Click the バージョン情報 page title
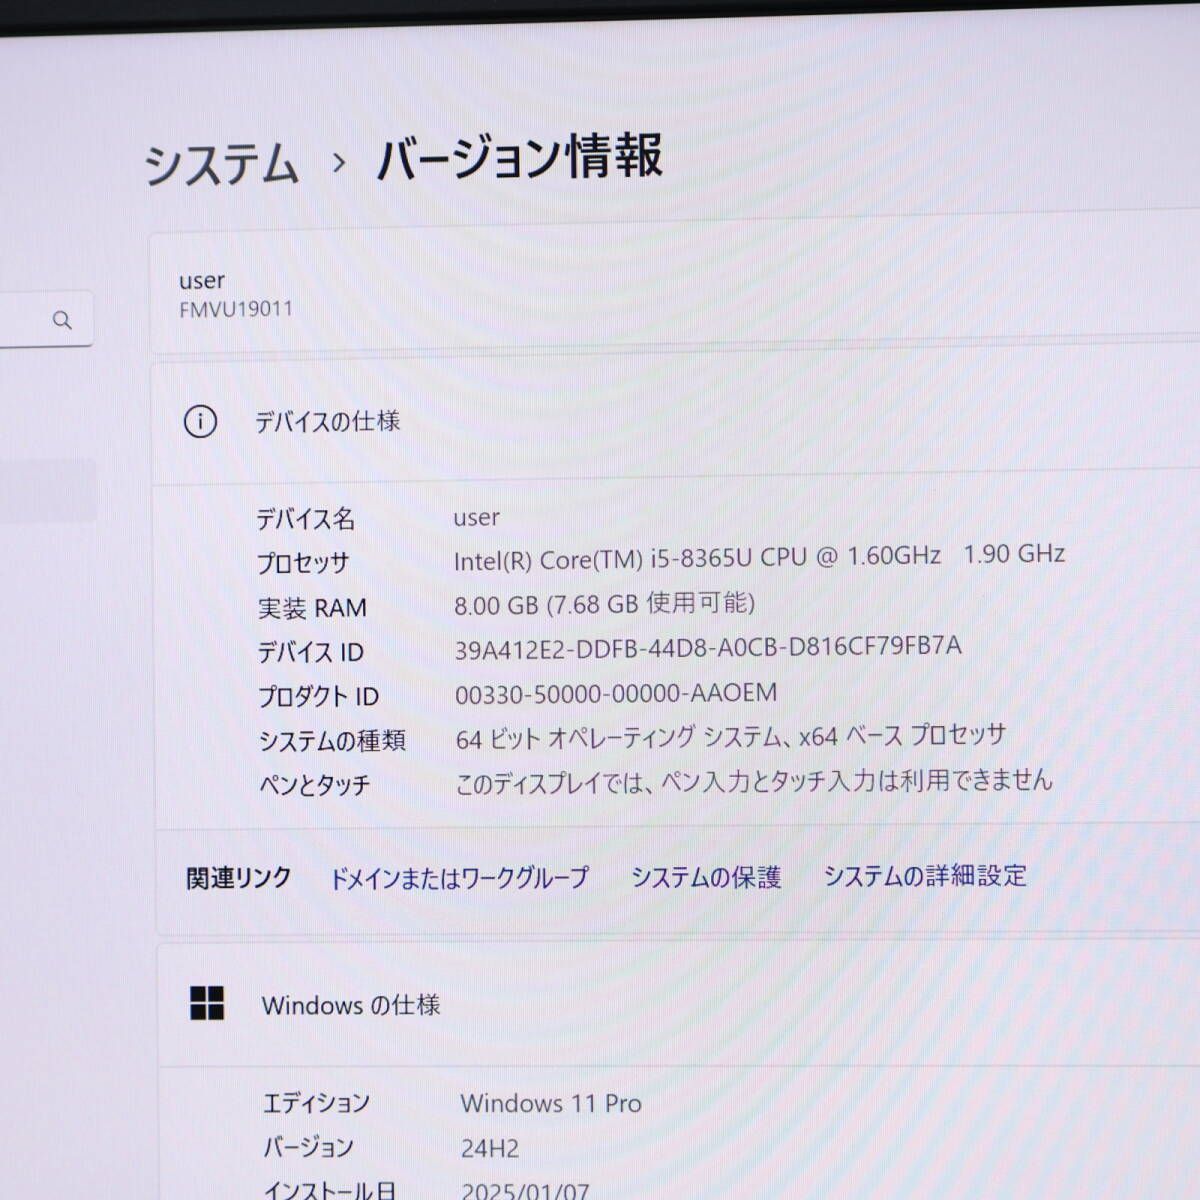 pos(519,158)
